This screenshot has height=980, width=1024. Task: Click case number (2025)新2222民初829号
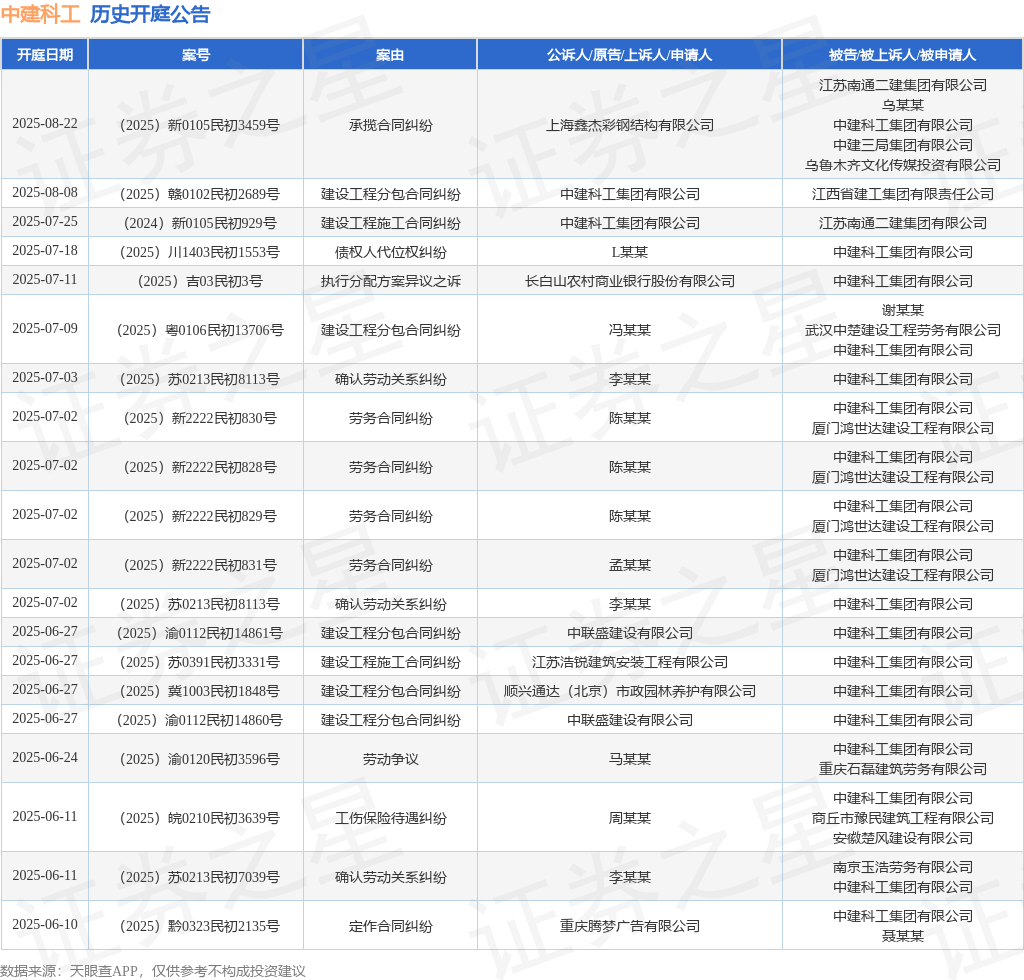coord(196,516)
